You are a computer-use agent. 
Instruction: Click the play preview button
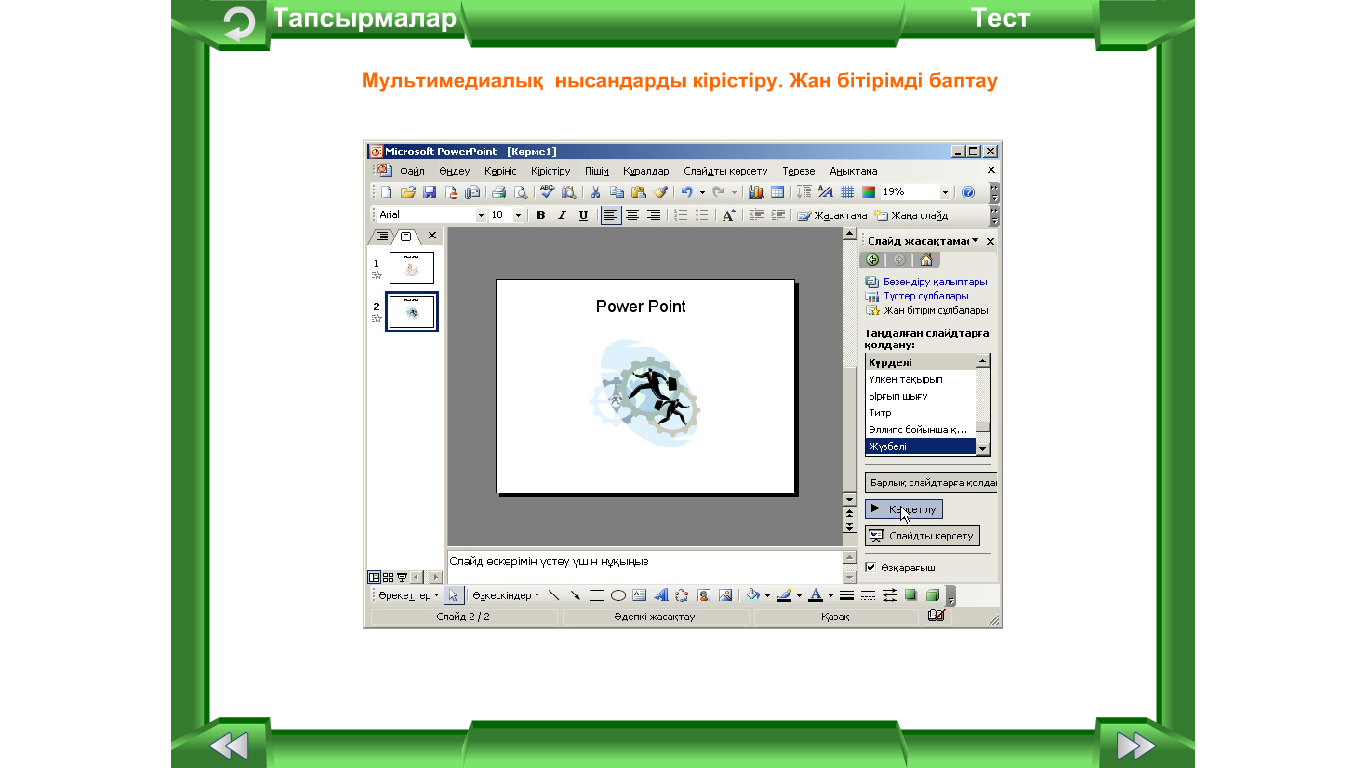pos(904,509)
